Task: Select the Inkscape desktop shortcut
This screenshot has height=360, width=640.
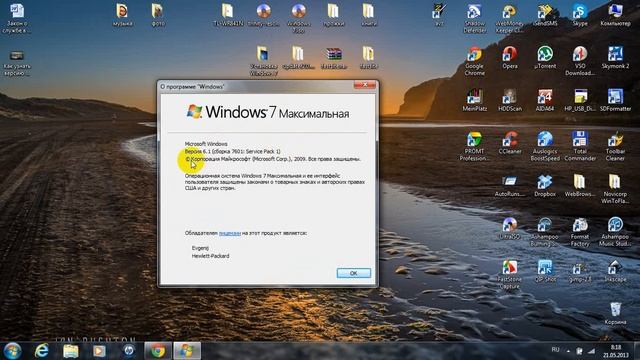Action: (615, 271)
